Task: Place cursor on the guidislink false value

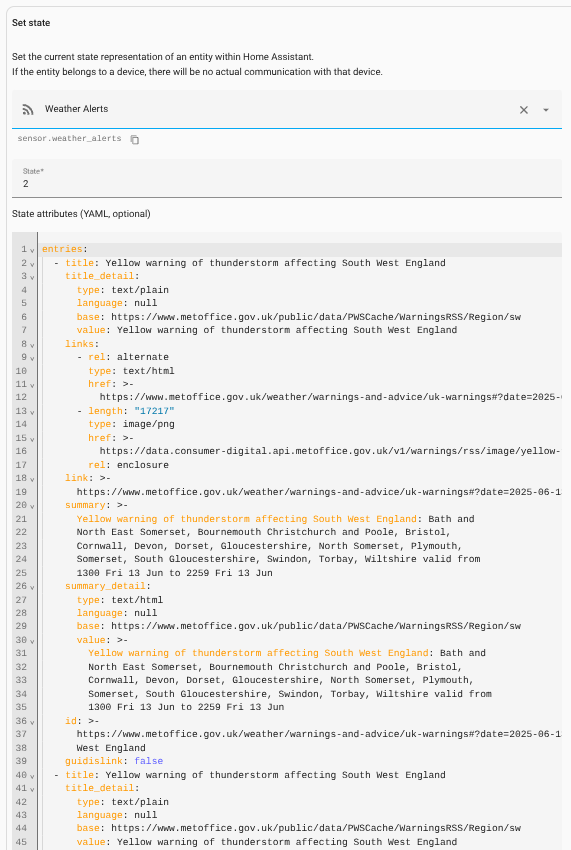Action: tap(149, 761)
